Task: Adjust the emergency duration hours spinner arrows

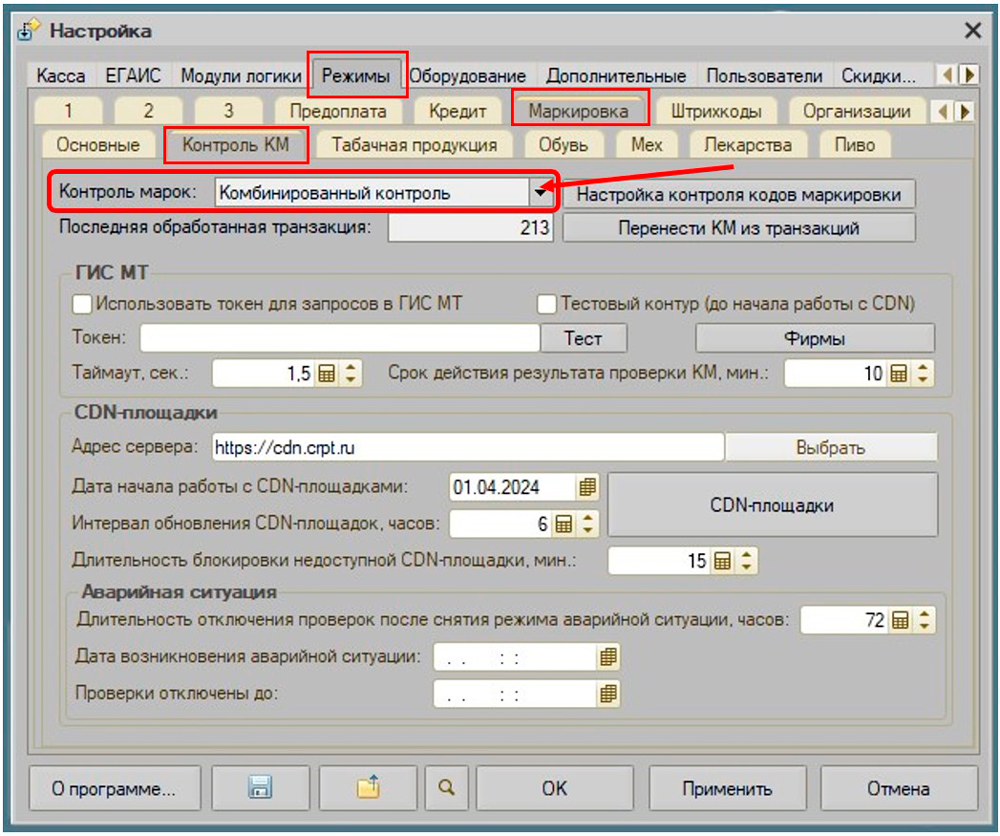Action: tap(924, 620)
